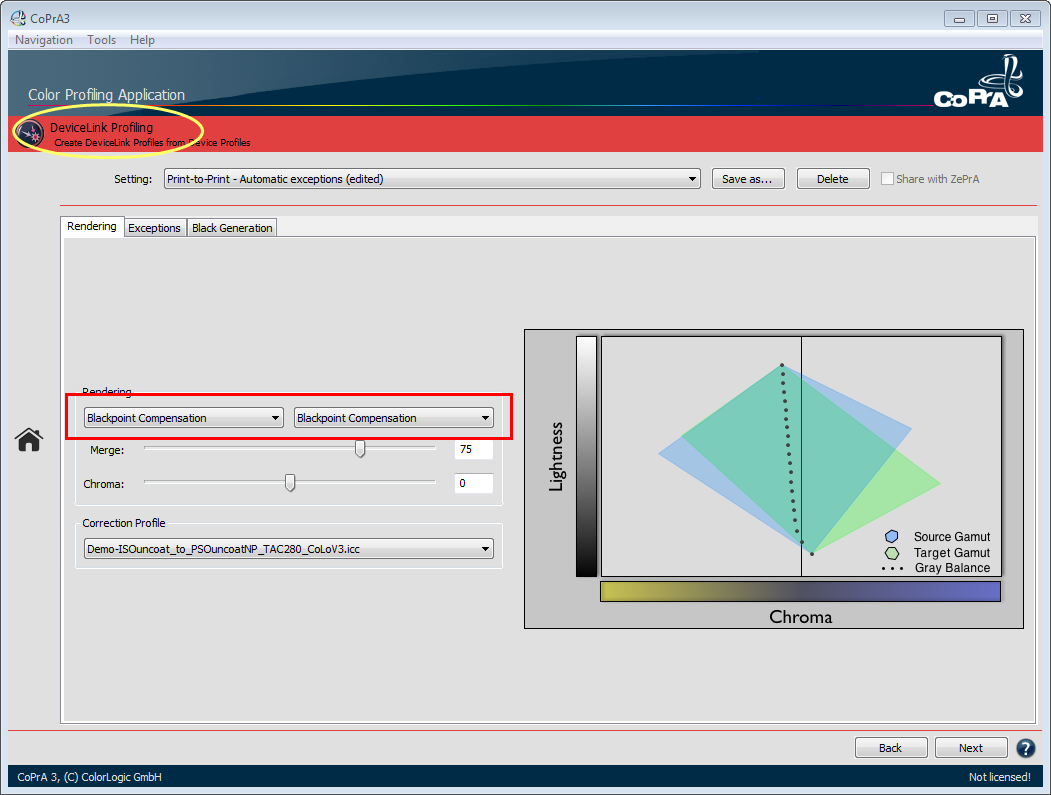Click the 'Not licensed!' status text
The width and height of the screenshot is (1051, 795).
click(x=999, y=777)
